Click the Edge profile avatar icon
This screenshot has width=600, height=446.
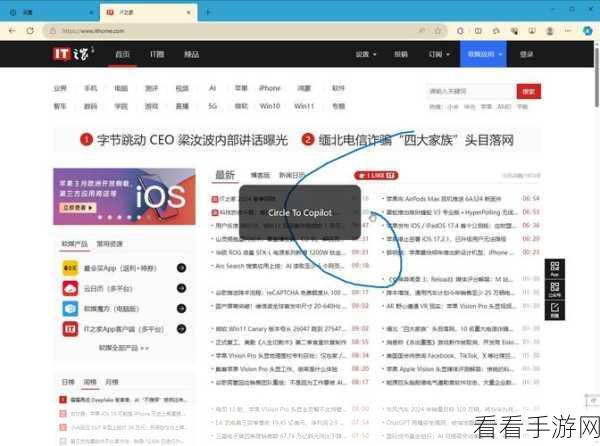click(550, 31)
